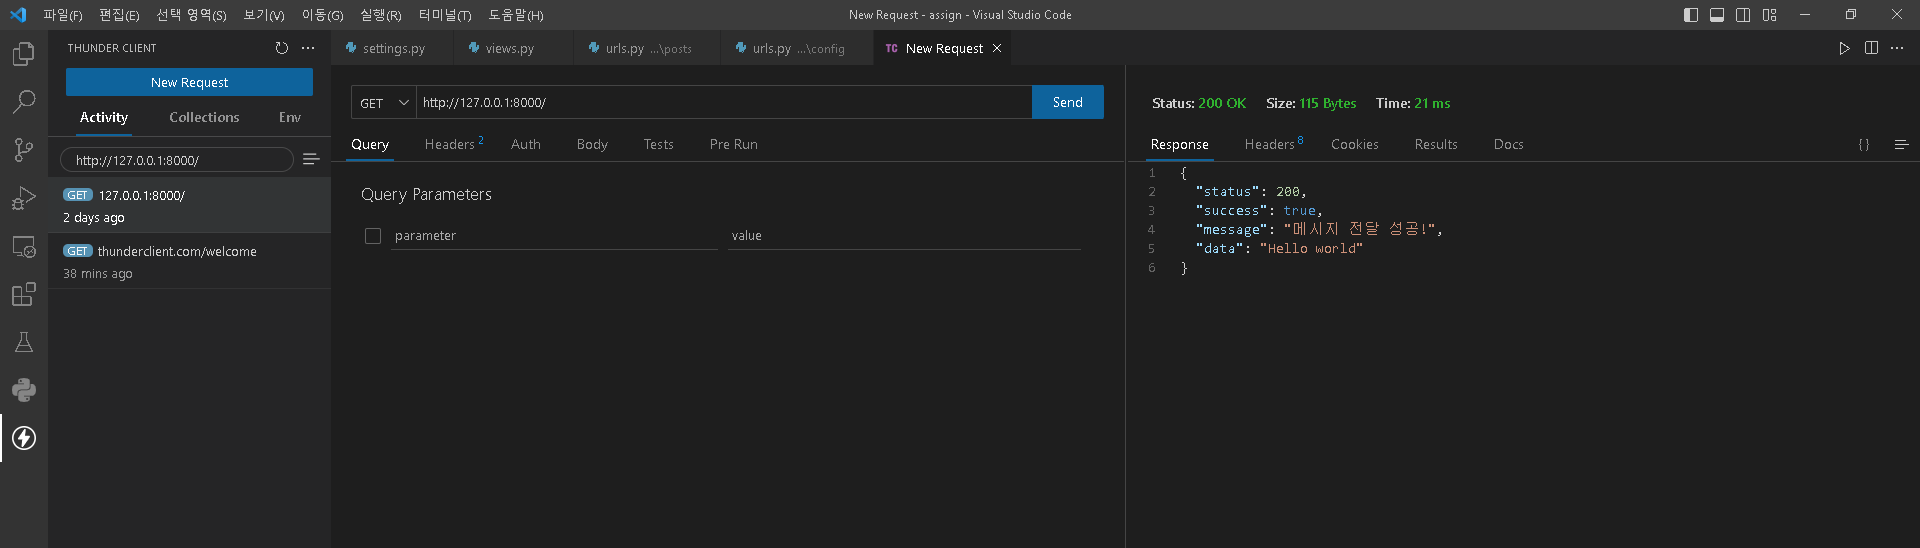Open the Results tab
The height and width of the screenshot is (548, 1920).
(1436, 145)
